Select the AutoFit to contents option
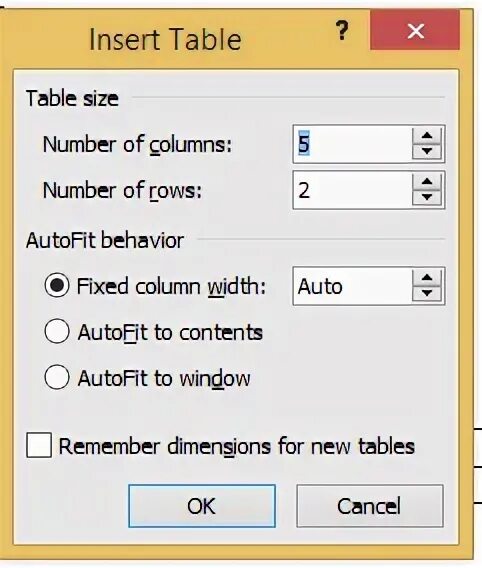This screenshot has height=568, width=482. click(x=57, y=331)
